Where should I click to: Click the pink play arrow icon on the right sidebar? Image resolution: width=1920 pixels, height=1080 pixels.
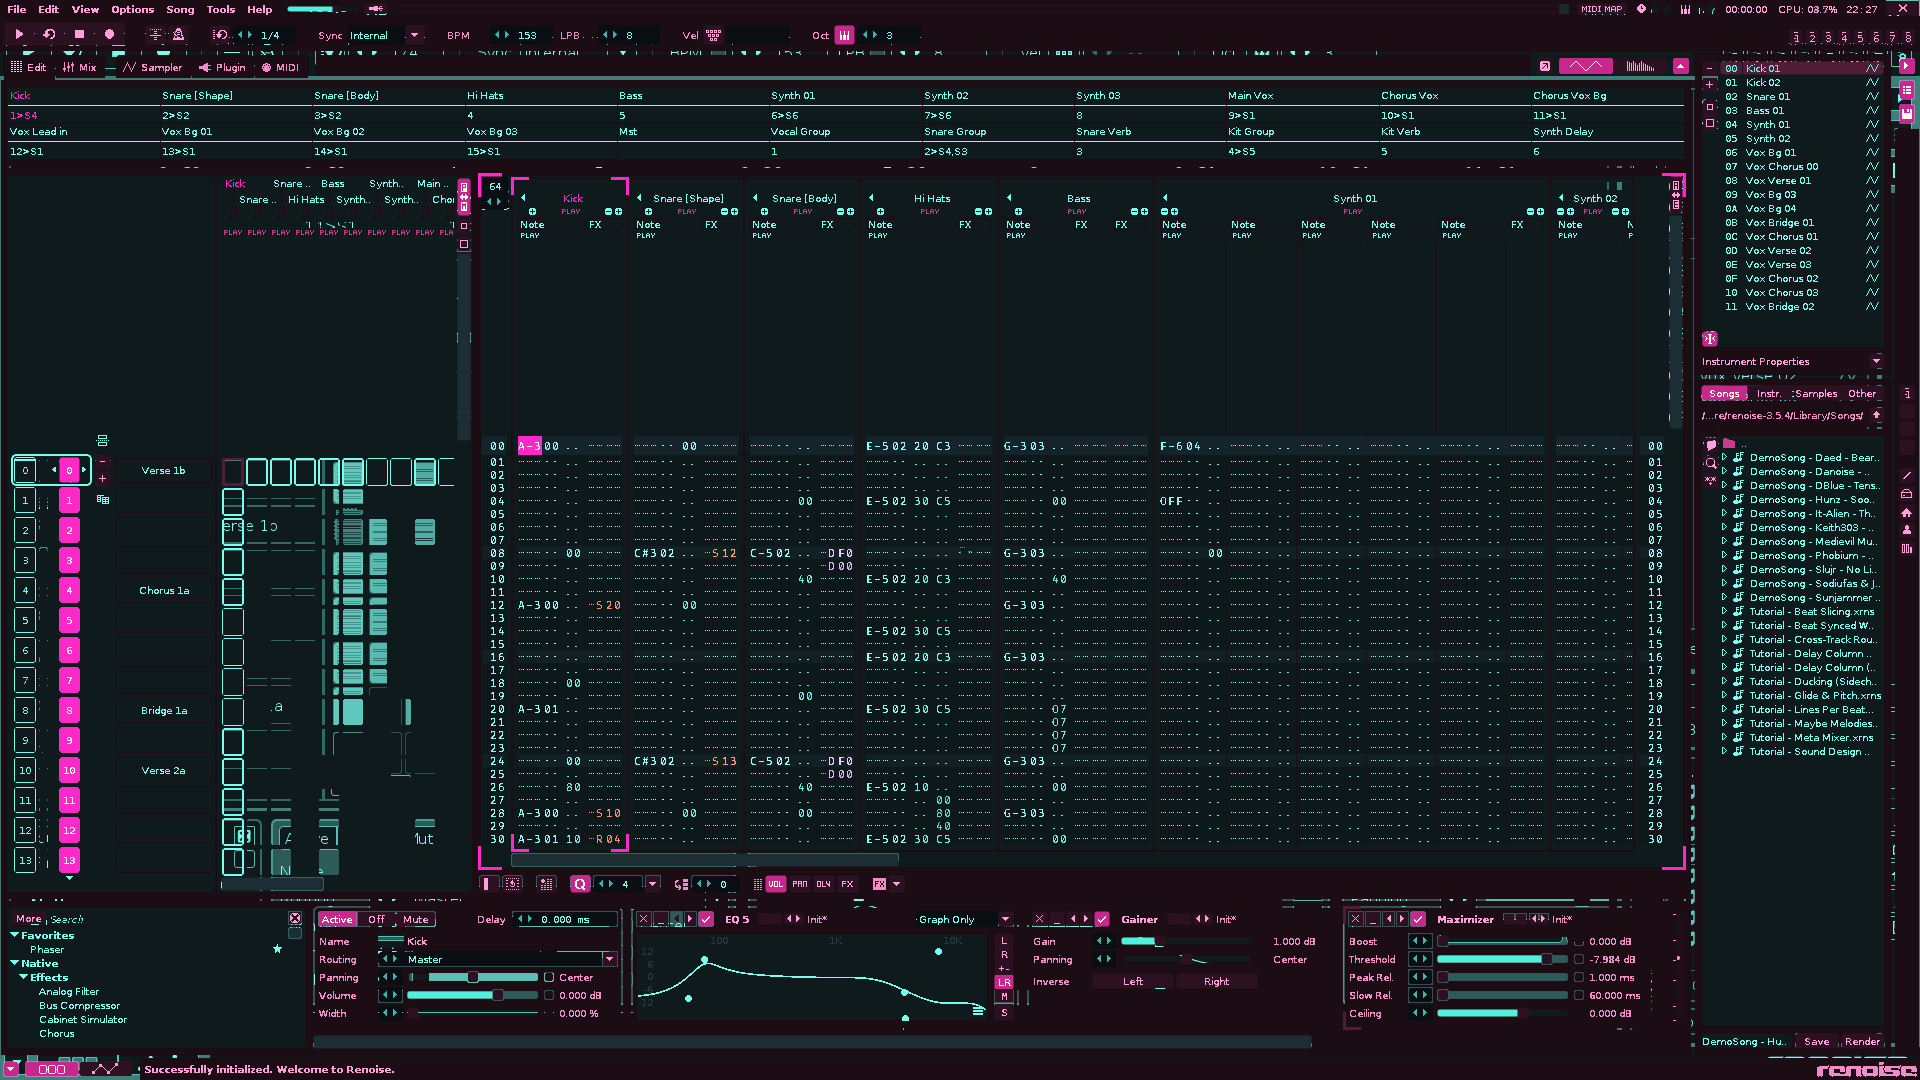[x=1907, y=66]
